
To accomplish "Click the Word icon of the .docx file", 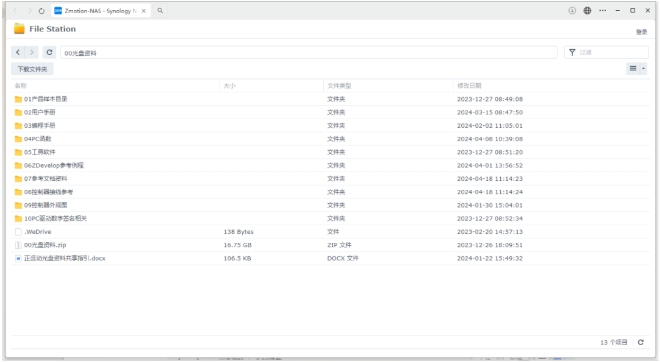I will [18, 258].
